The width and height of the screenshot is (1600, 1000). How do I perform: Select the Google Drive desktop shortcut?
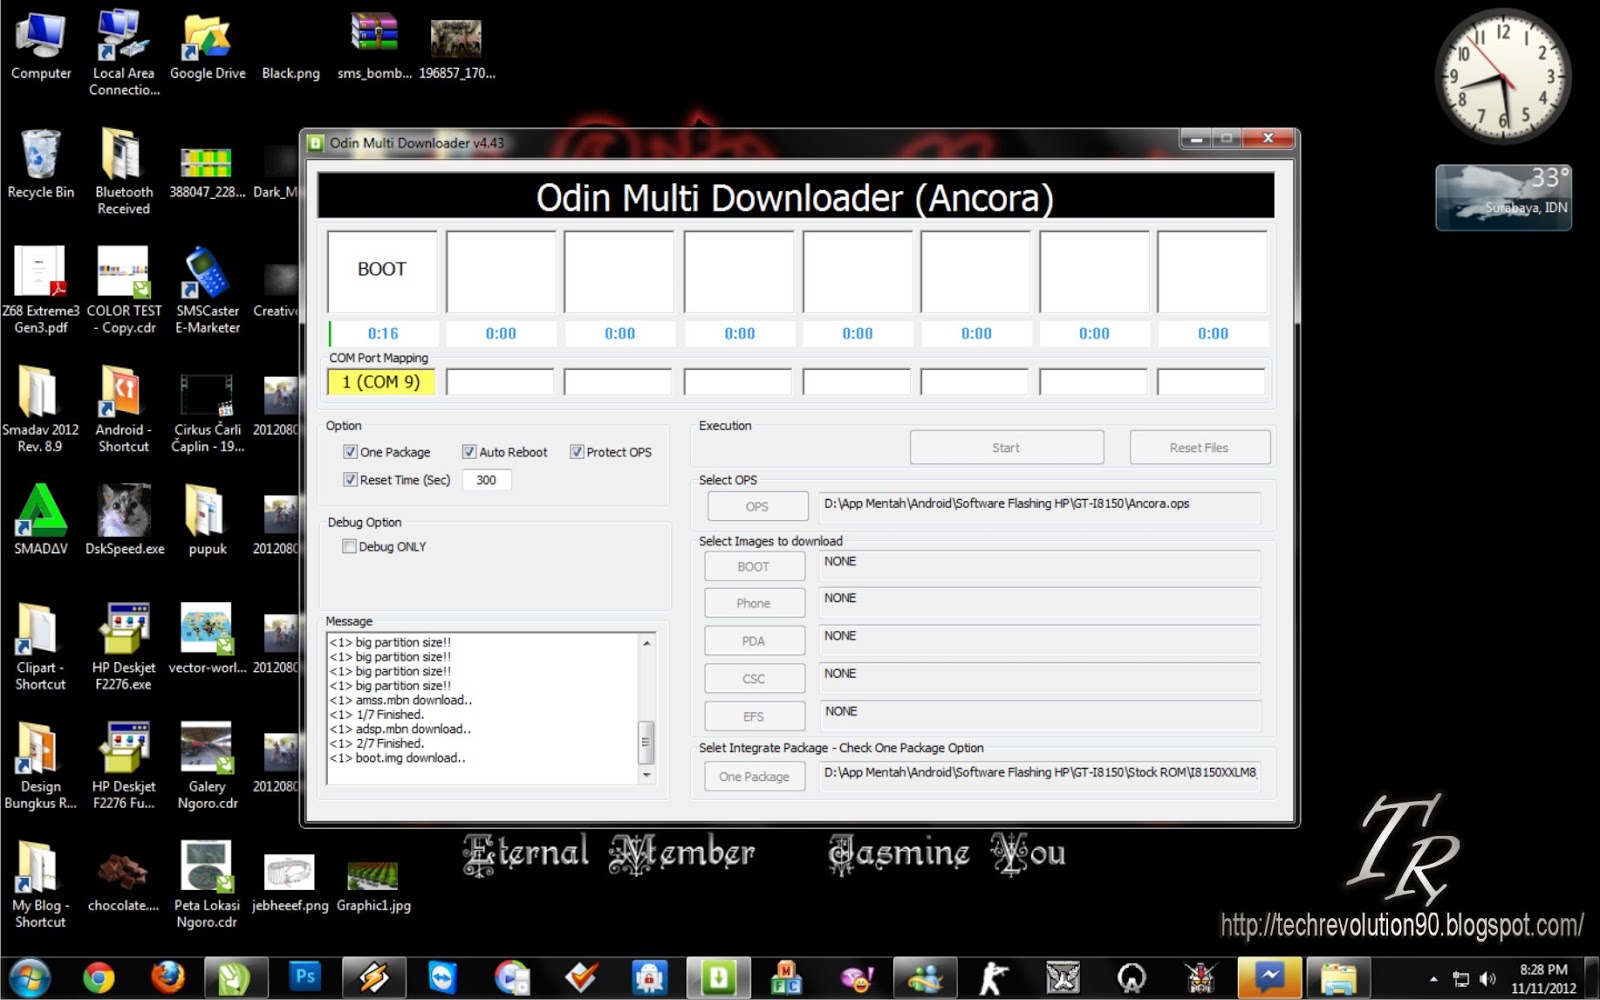click(x=207, y=47)
